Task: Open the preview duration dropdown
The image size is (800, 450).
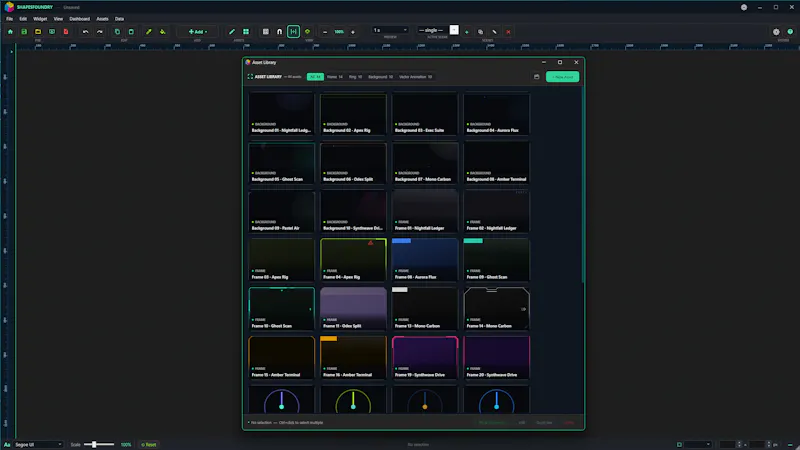Action: 390,30
